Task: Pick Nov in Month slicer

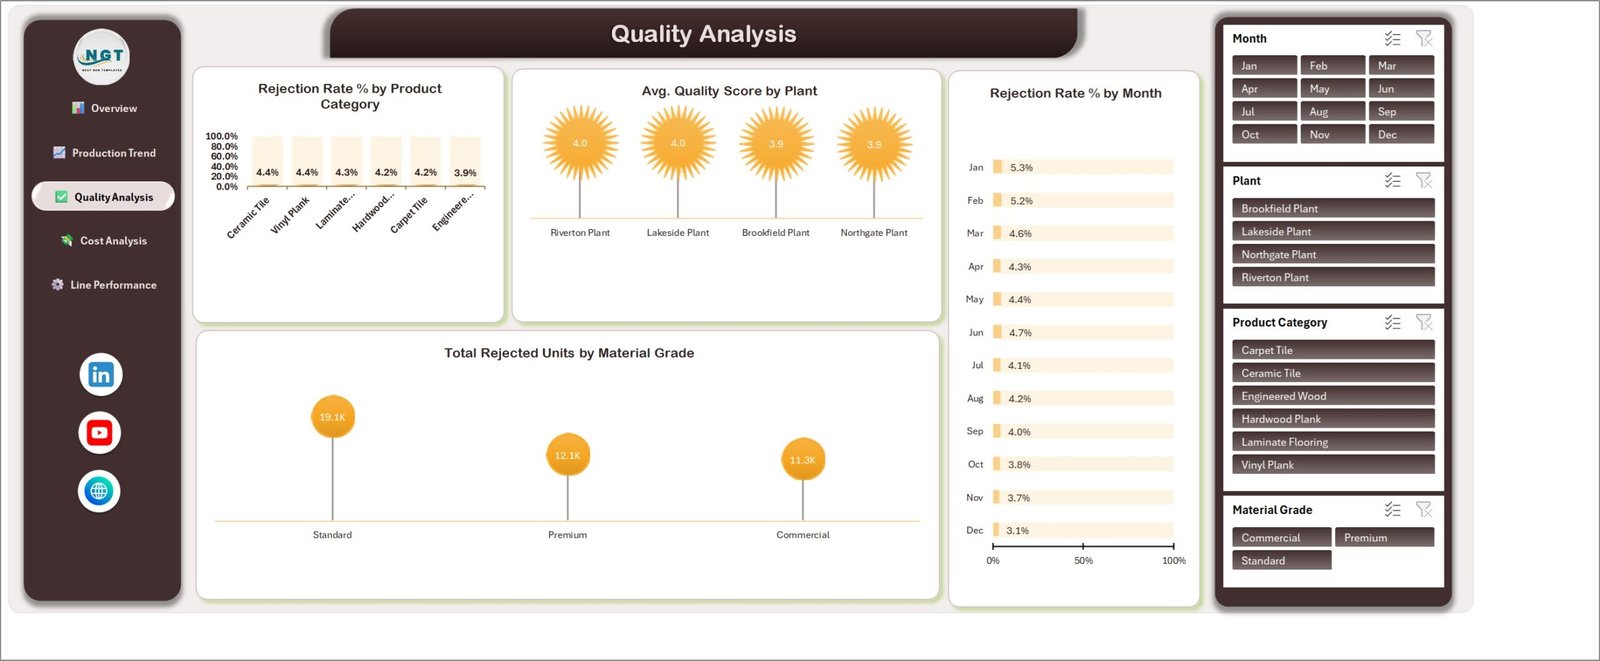Action: pos(1333,135)
